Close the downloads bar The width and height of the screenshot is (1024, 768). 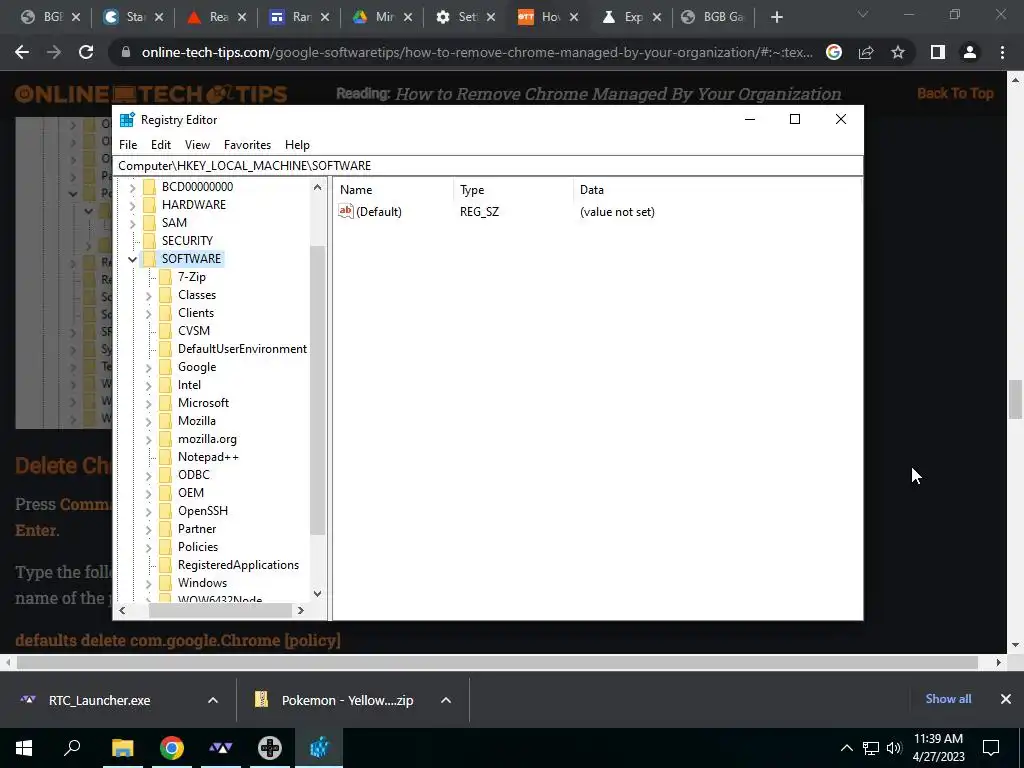tap(1006, 699)
